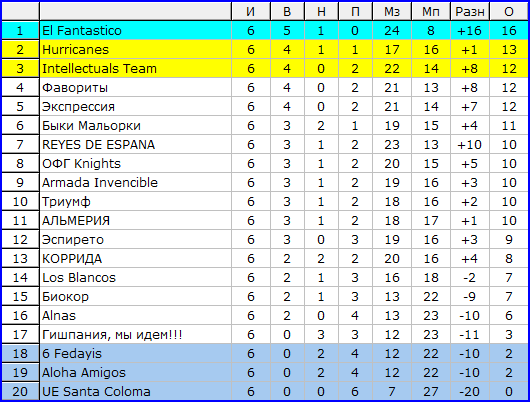530x402 pixels.
Task: Click the Hurricanes team name
Action: click(75, 50)
